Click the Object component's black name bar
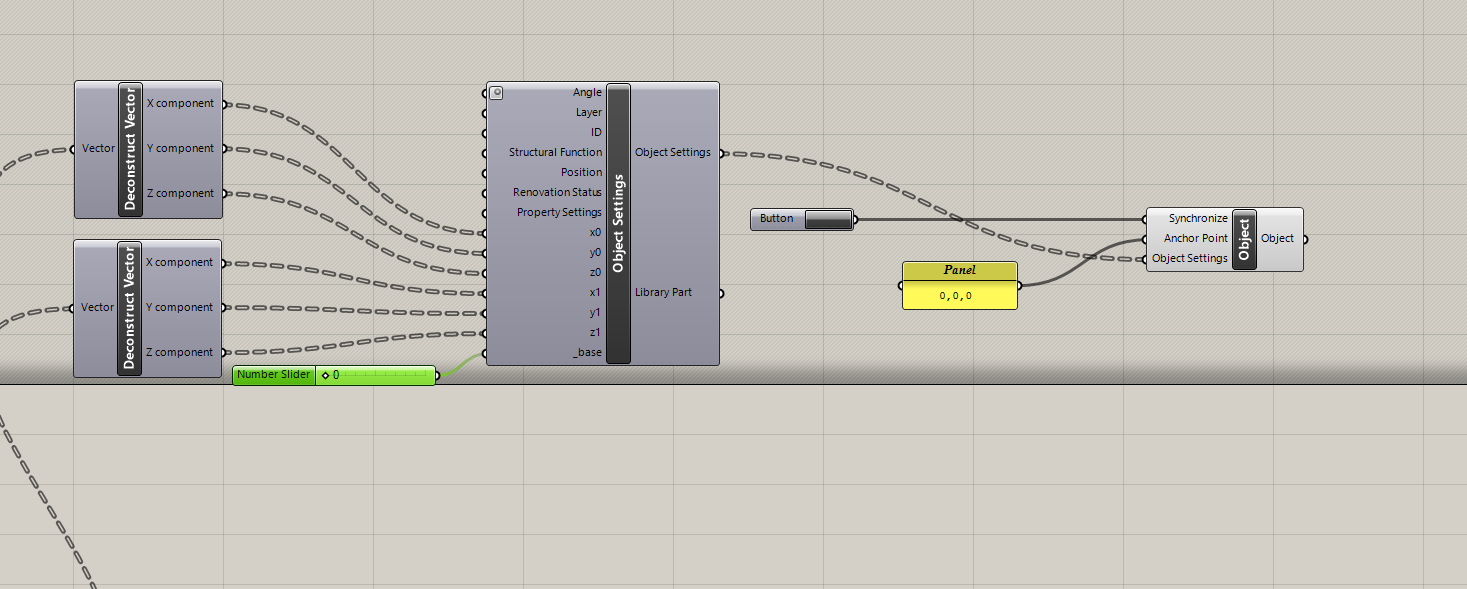This screenshot has height=589, width=1467. (1244, 239)
